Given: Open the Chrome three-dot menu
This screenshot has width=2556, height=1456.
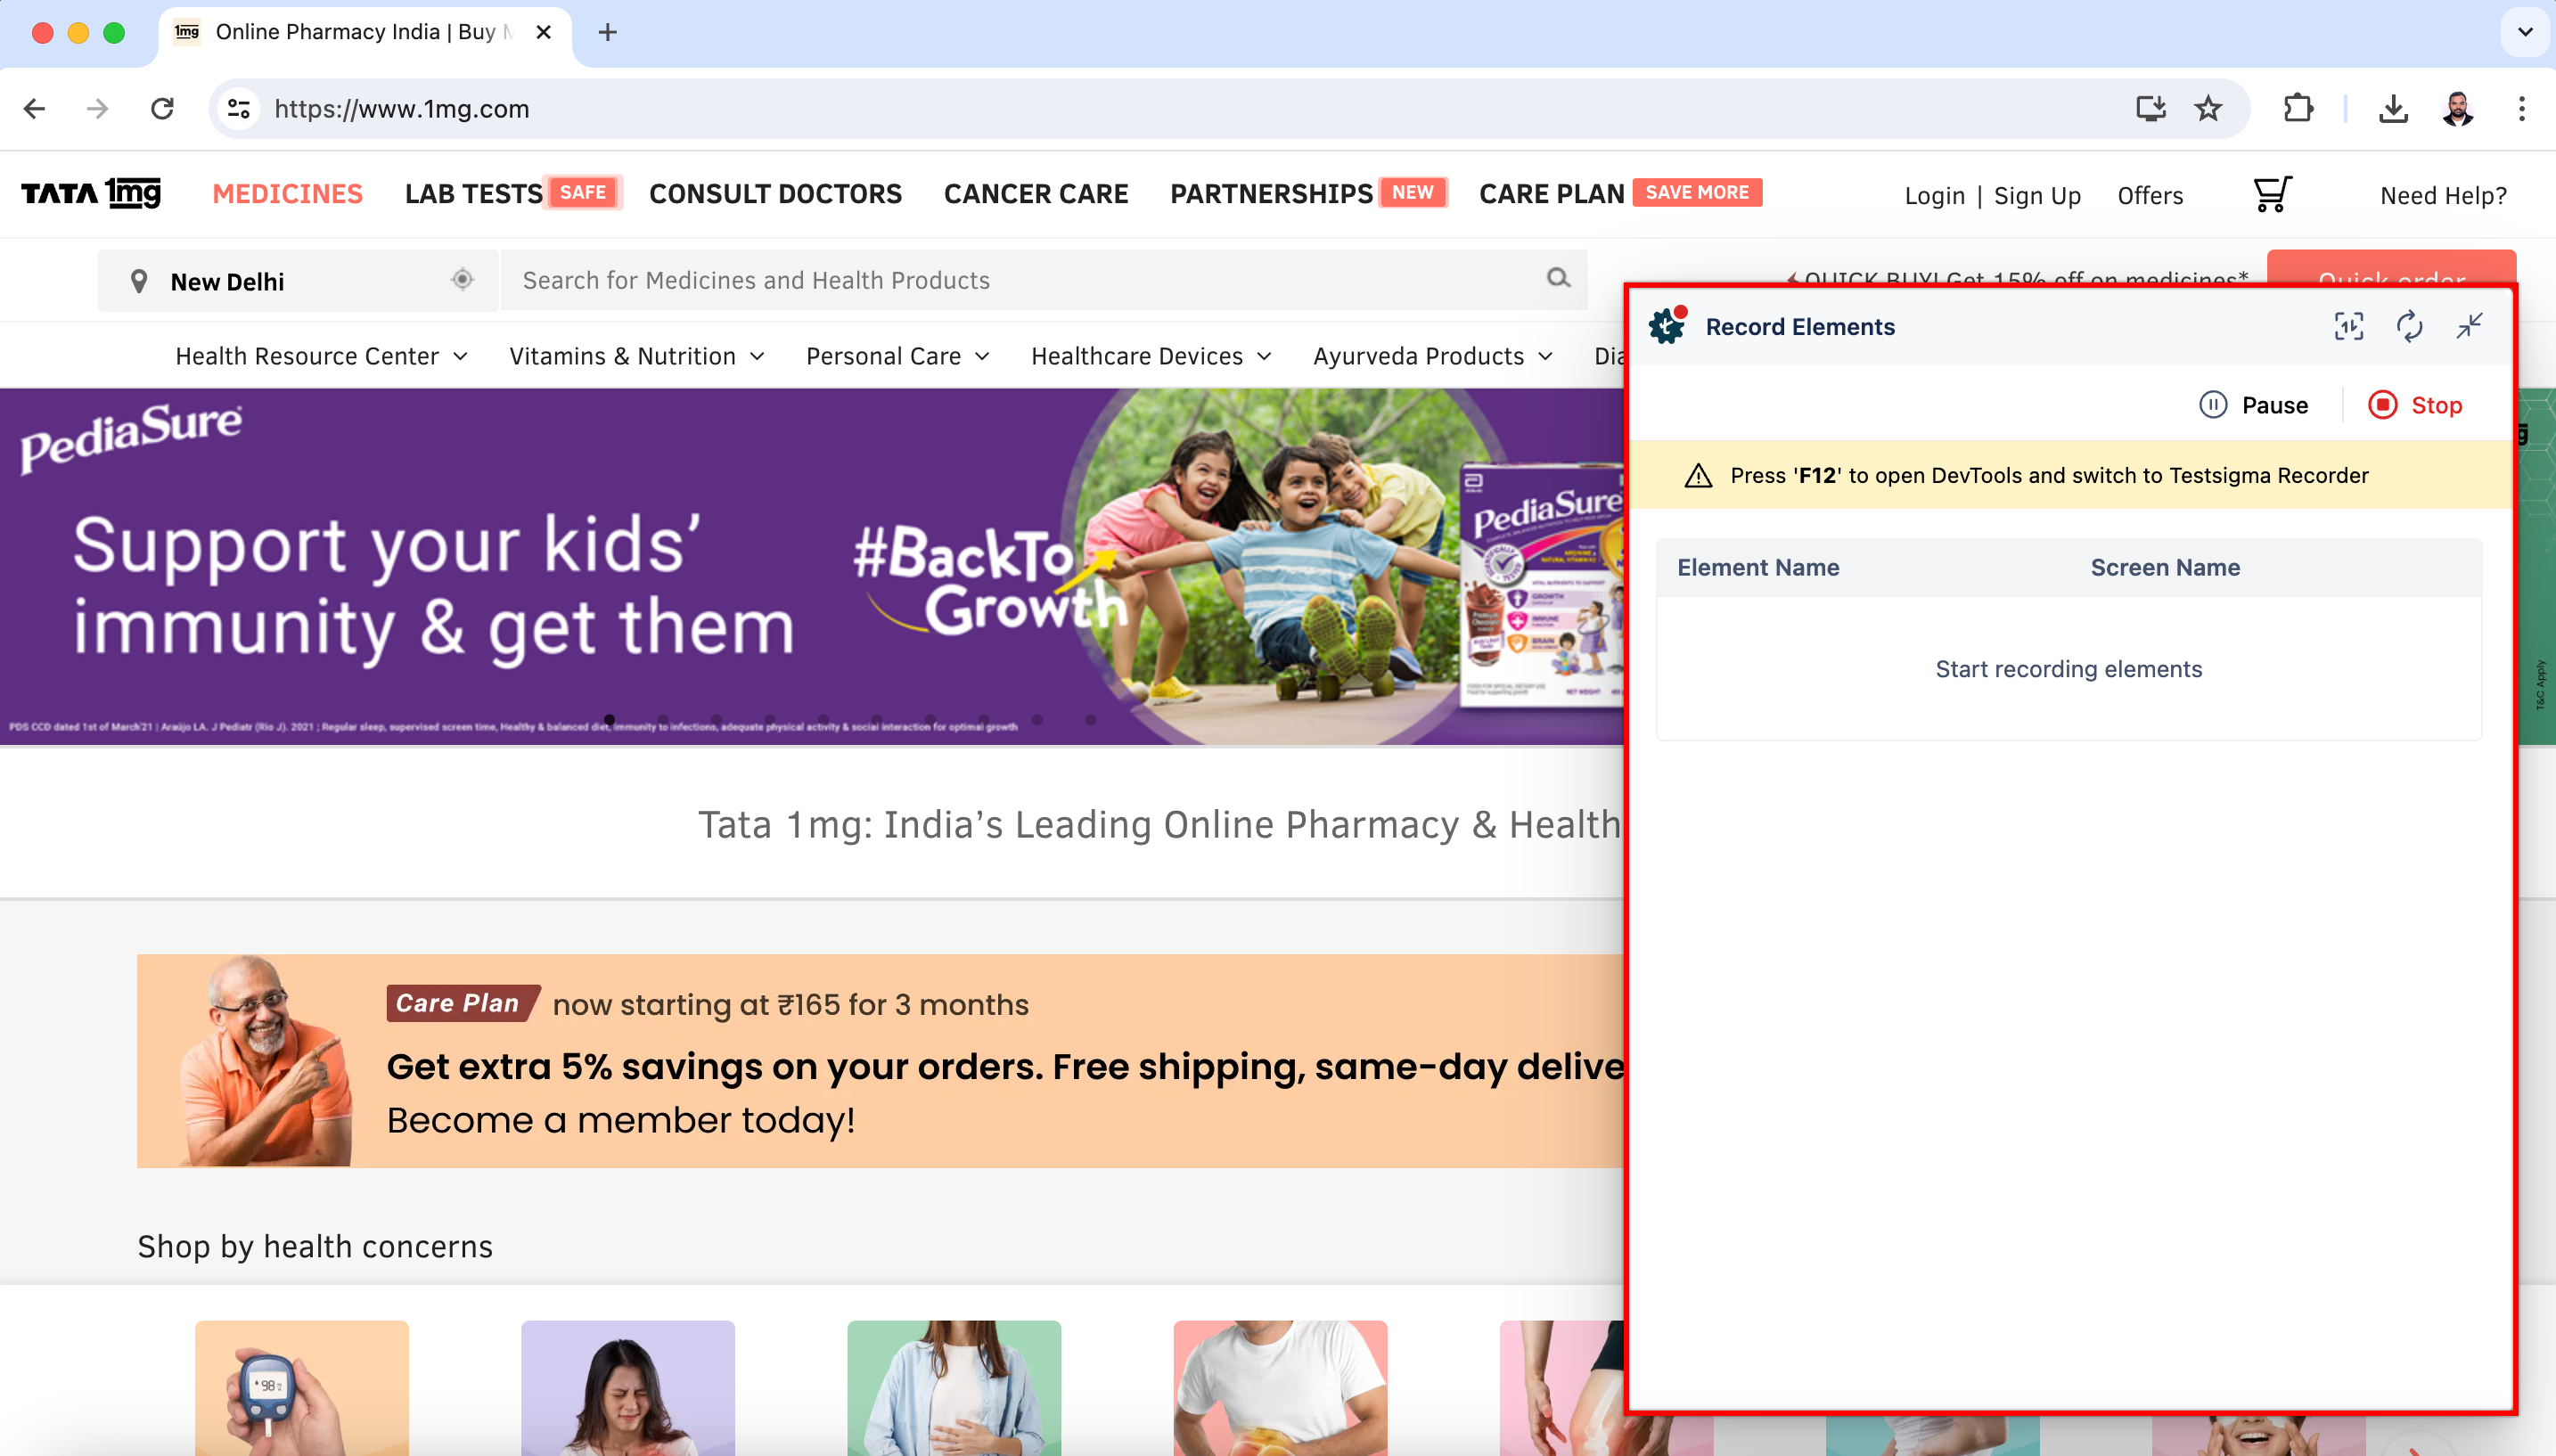Looking at the screenshot, I should 2522,108.
